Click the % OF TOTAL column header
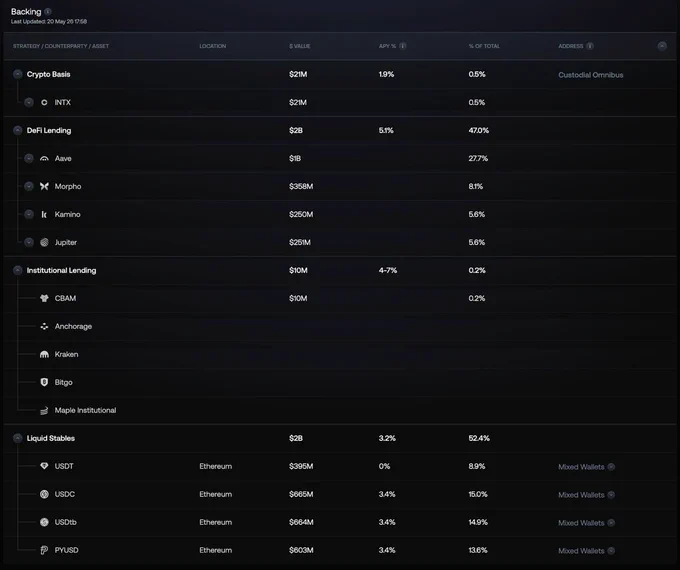The width and height of the screenshot is (680, 570). [484, 46]
